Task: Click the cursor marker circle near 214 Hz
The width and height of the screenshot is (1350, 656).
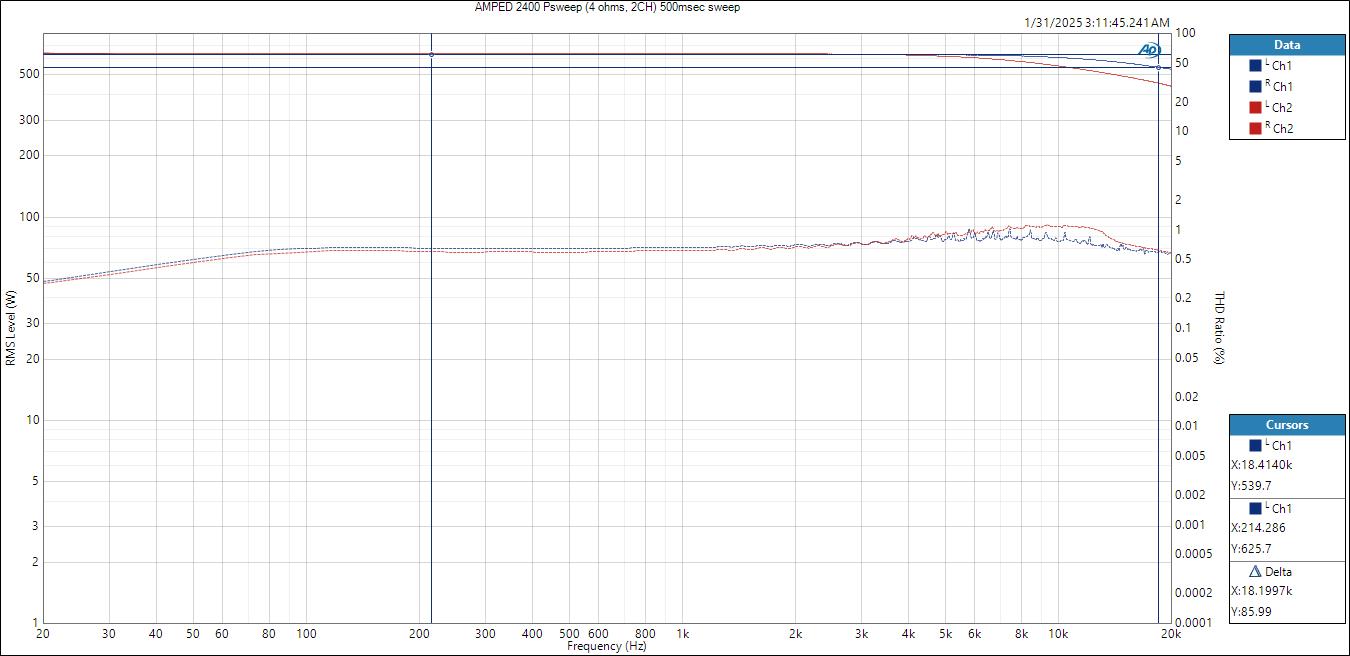Action: coord(431,55)
